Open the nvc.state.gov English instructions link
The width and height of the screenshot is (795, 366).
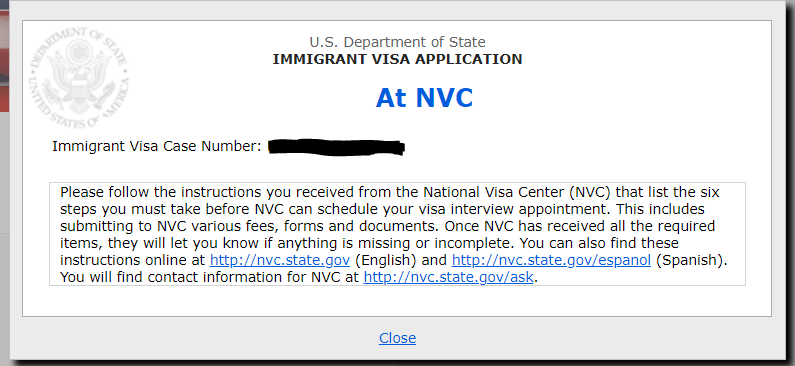coord(279,261)
